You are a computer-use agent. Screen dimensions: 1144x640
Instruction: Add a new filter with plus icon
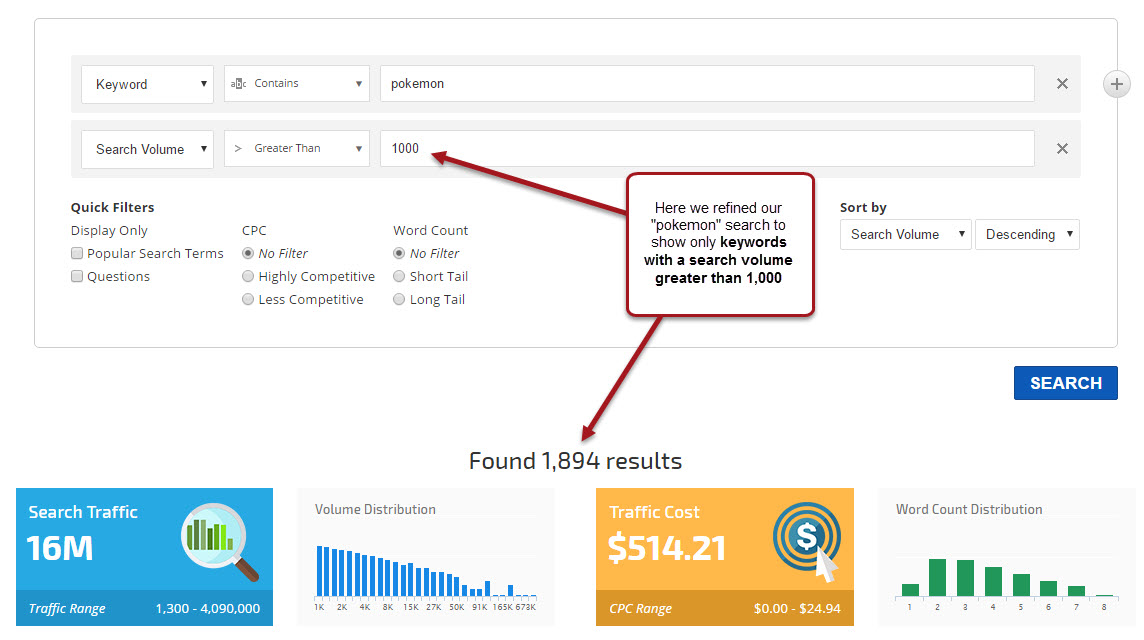[x=1116, y=84]
